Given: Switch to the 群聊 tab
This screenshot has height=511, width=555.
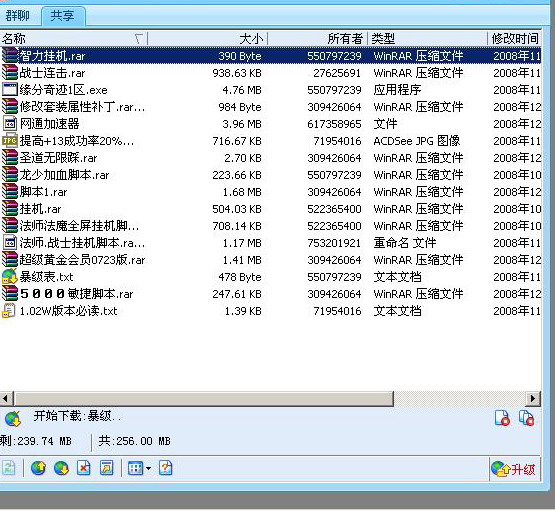Looking at the screenshot, I should (18, 16).
